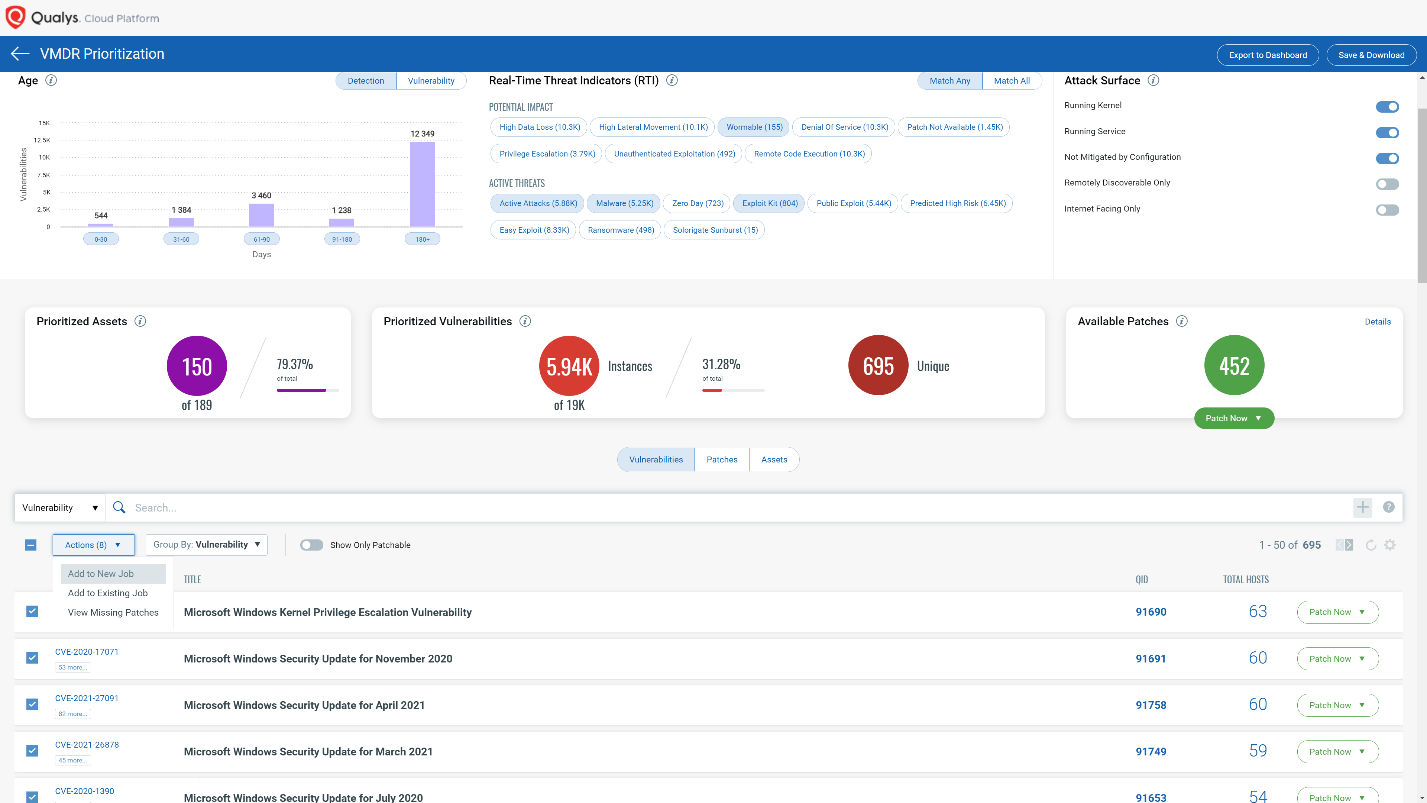This screenshot has width=1427, height=803.
Task: Open list settings gear icon
Action: tap(1390, 545)
